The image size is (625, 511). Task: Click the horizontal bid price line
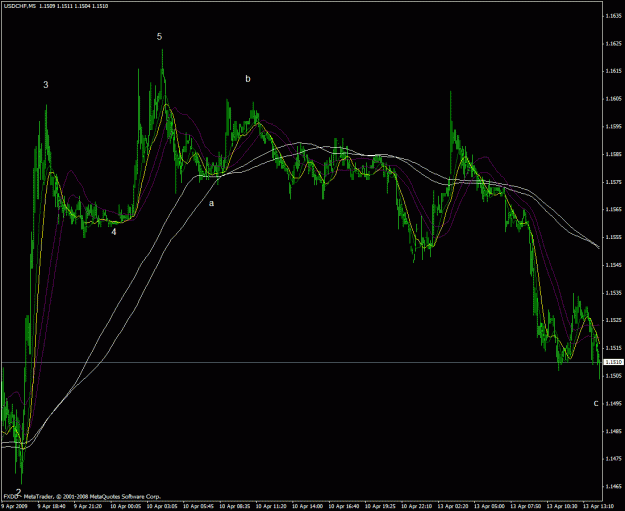[302, 362]
